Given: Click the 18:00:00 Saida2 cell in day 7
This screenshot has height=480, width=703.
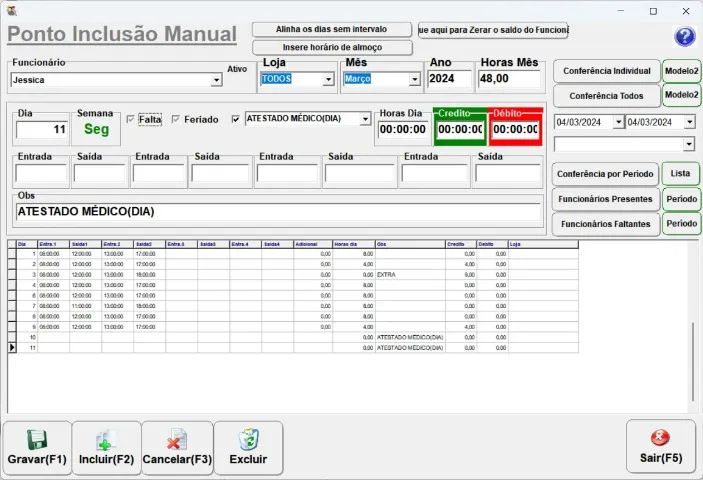Looking at the screenshot, I should (150, 306).
